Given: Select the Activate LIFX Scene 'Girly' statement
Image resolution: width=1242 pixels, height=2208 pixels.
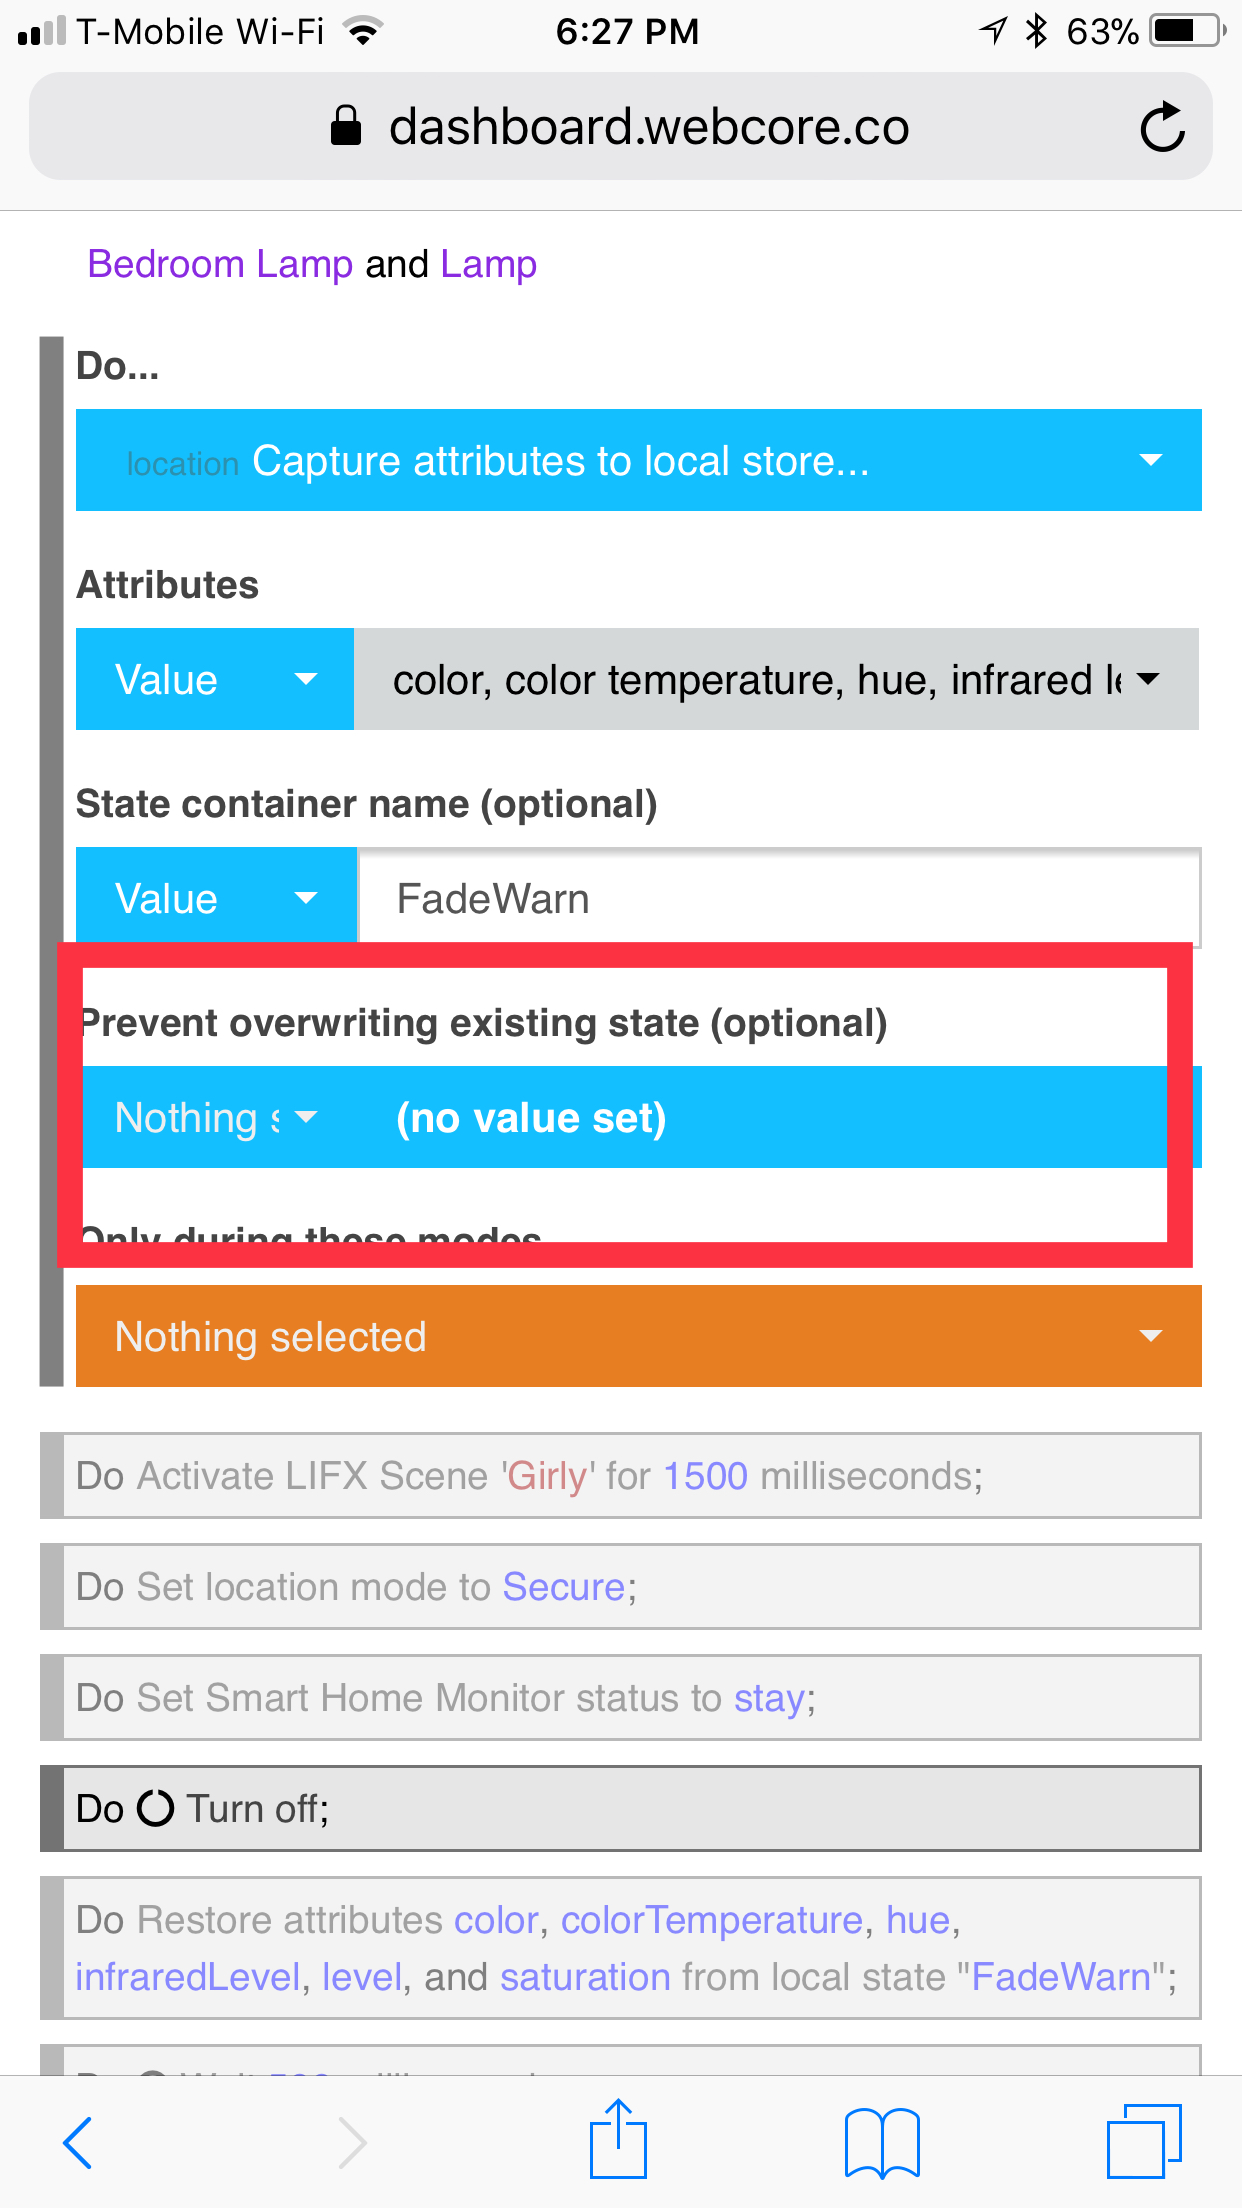Looking at the screenshot, I should click(x=621, y=1476).
